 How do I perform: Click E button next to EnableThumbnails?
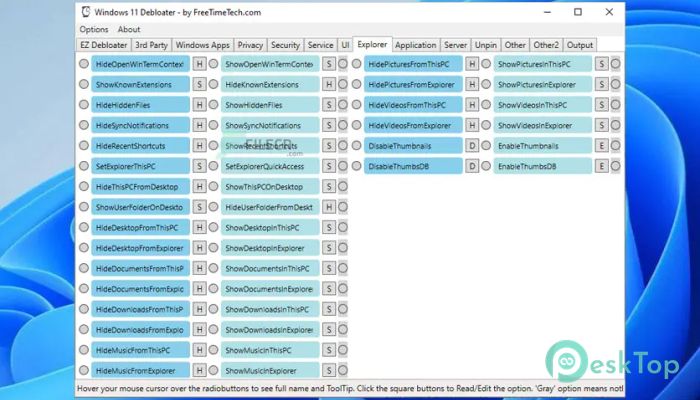point(601,146)
